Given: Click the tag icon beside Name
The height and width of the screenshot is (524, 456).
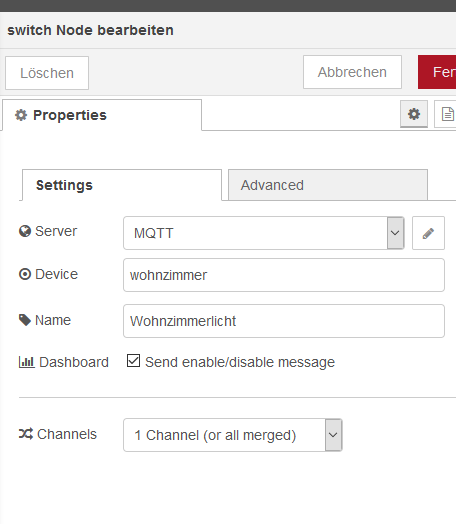Looking at the screenshot, I should [x=25, y=320].
